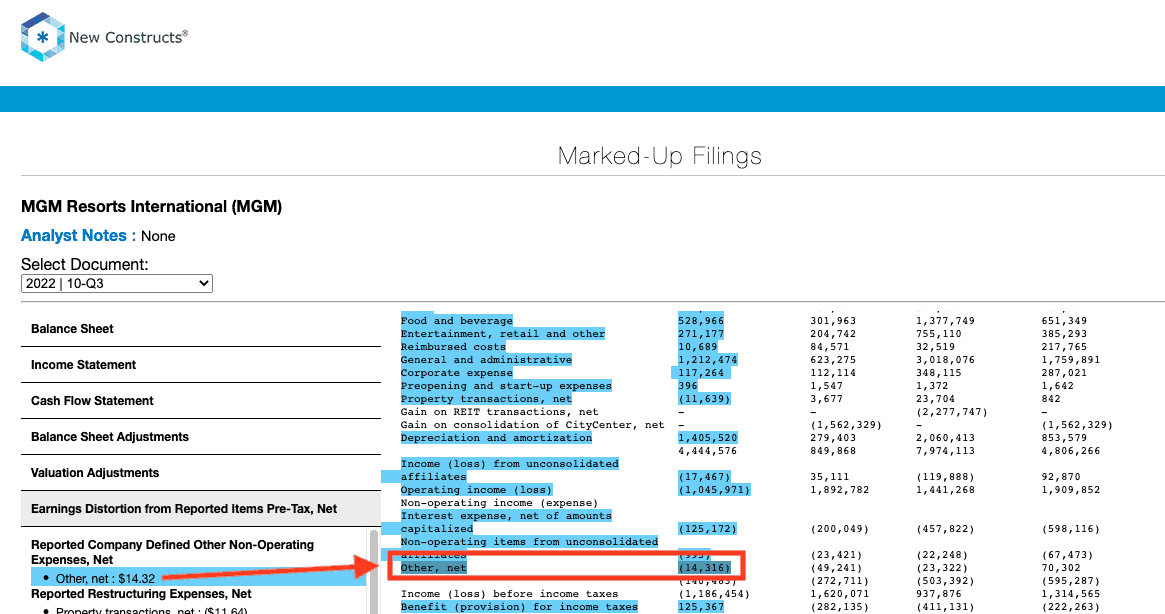This screenshot has height=614, width=1165.
Task: Click the highlighted value 125,367
Action: (701, 607)
